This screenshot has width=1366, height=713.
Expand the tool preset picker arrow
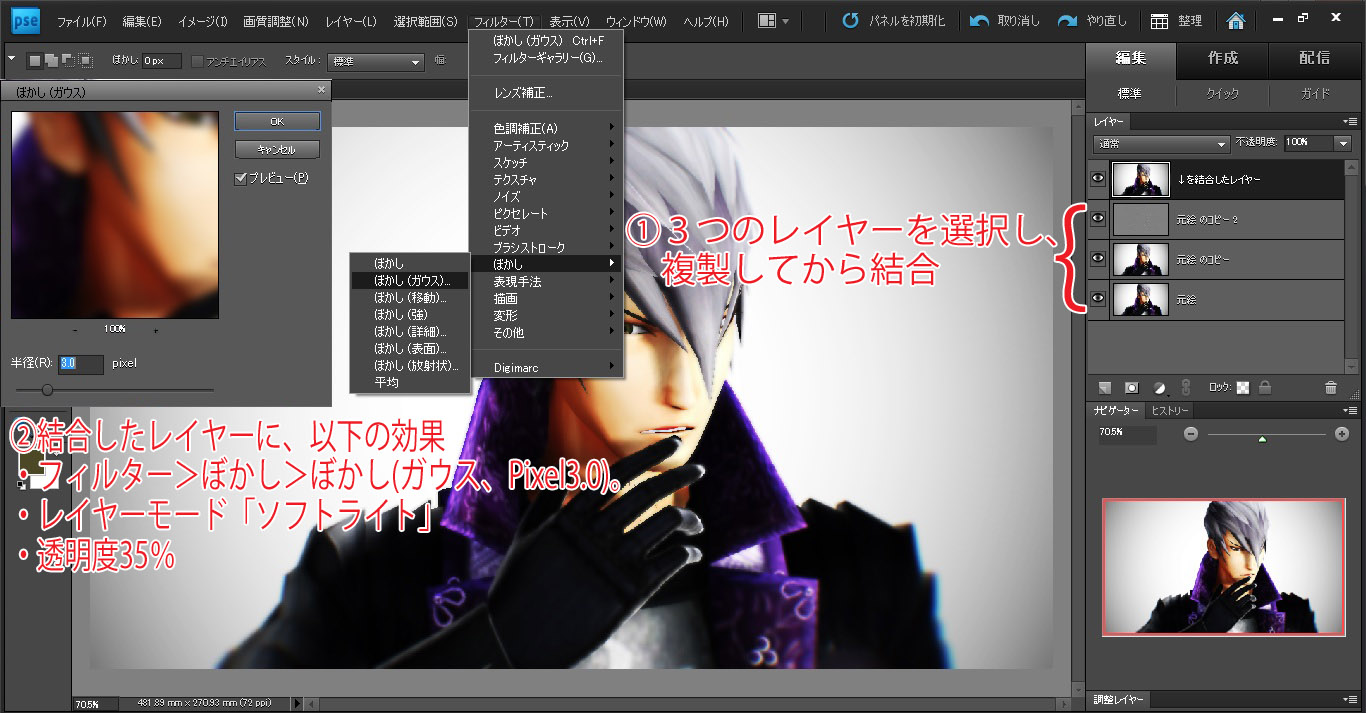click(x=11, y=60)
